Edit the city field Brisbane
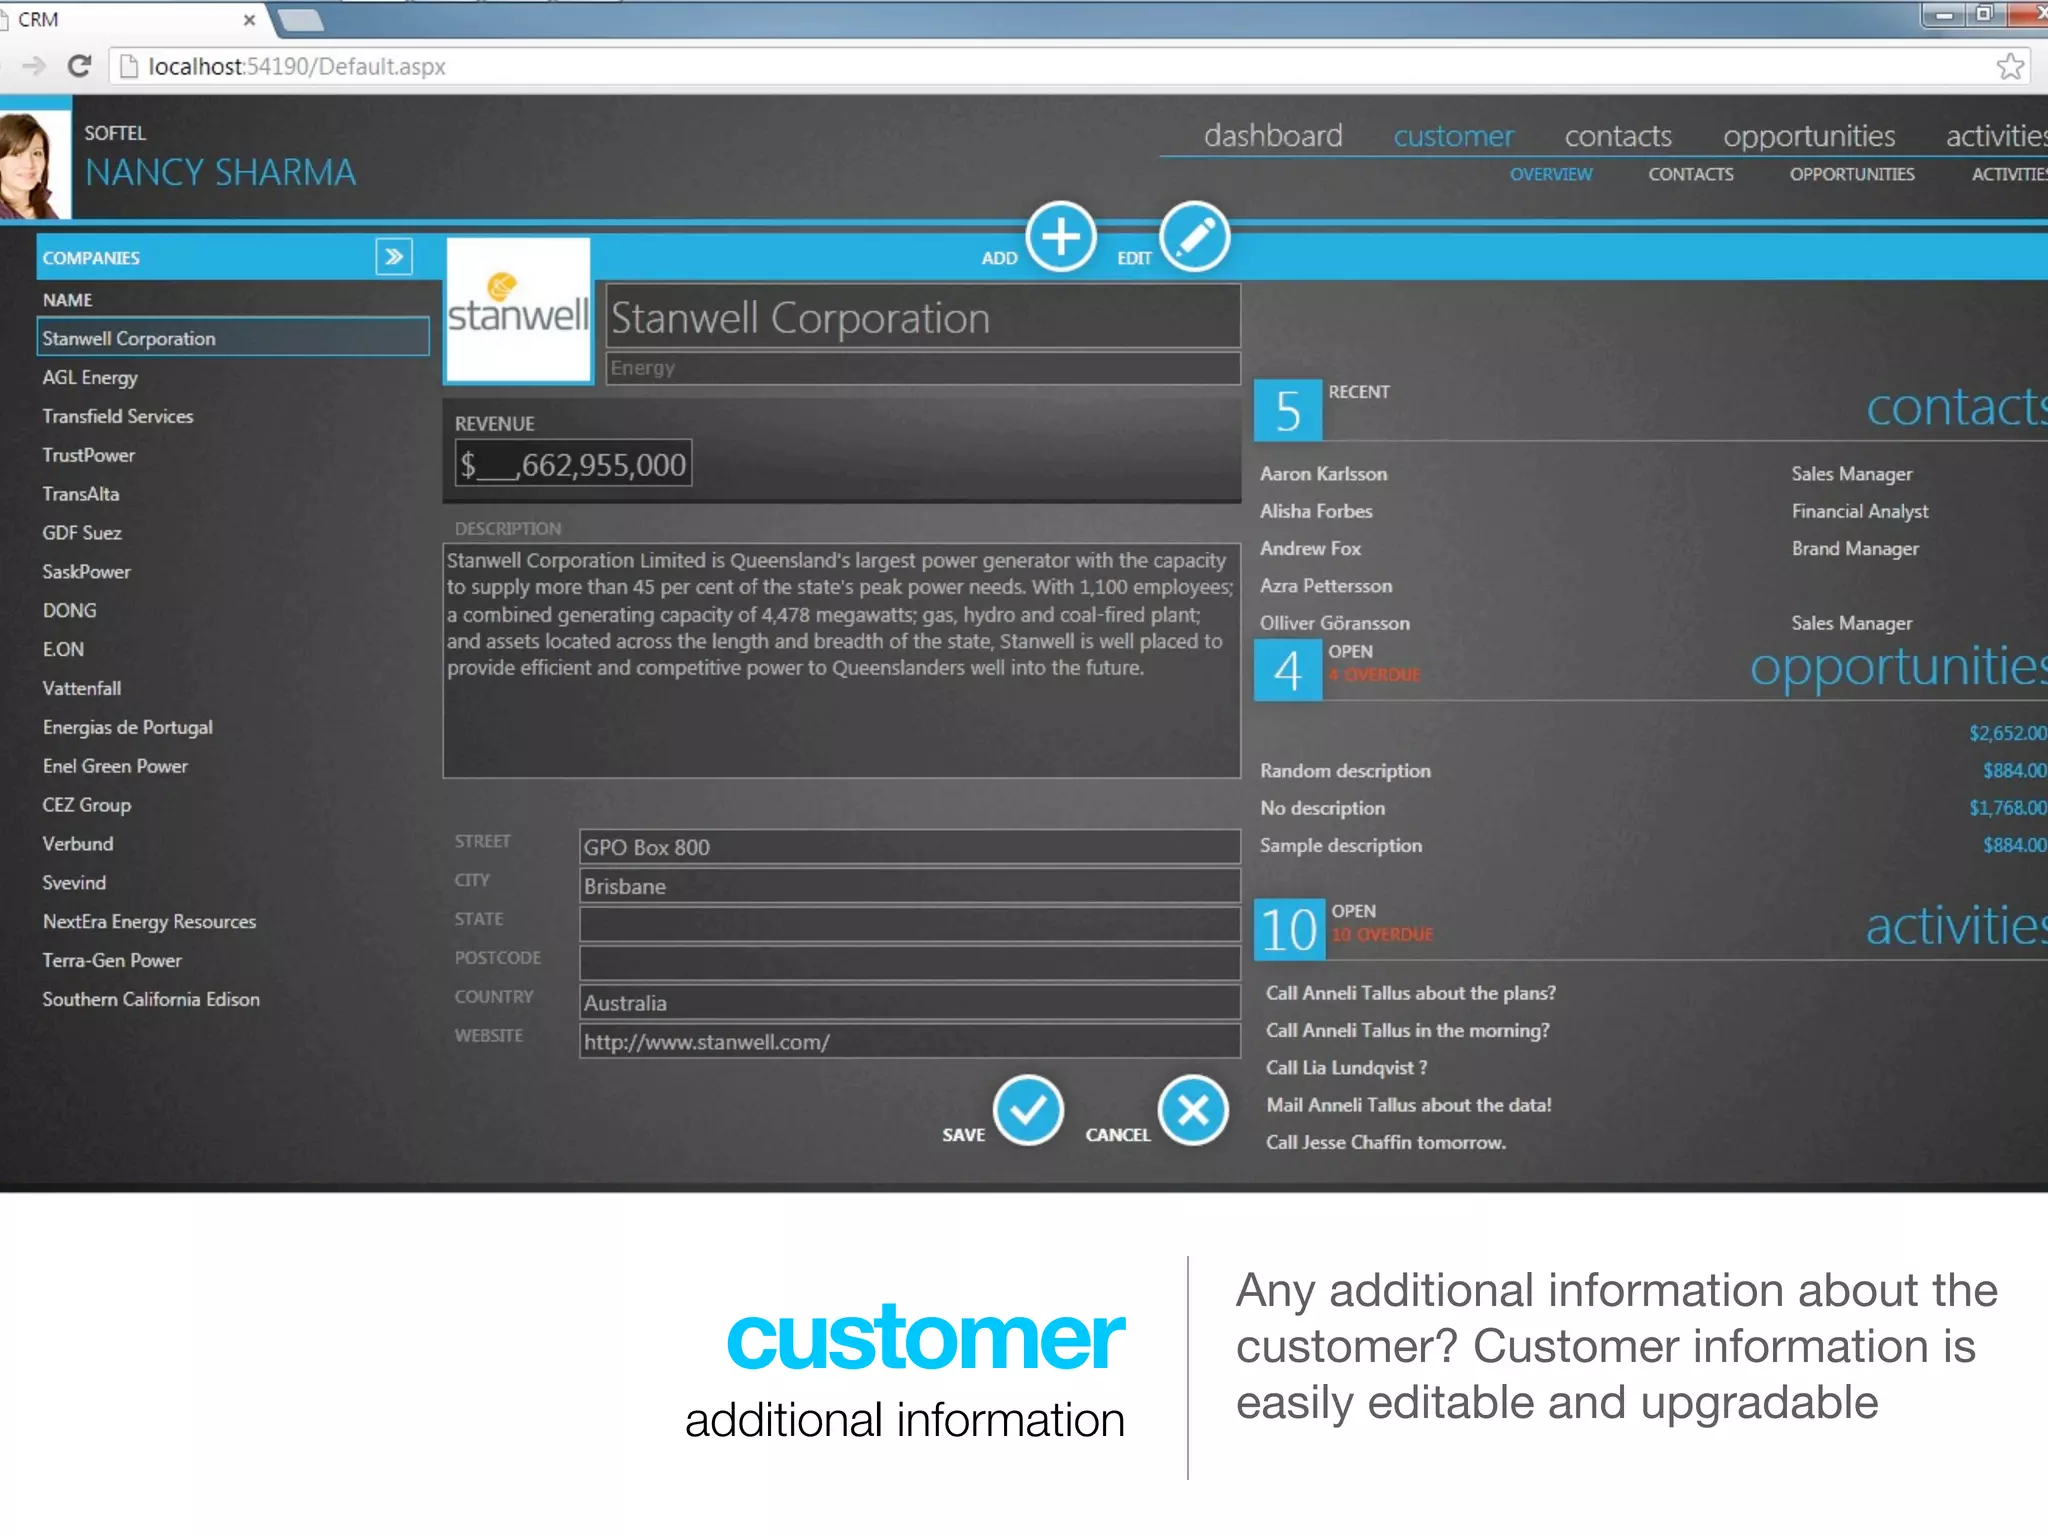This screenshot has width=2048, height=1536. (910, 886)
